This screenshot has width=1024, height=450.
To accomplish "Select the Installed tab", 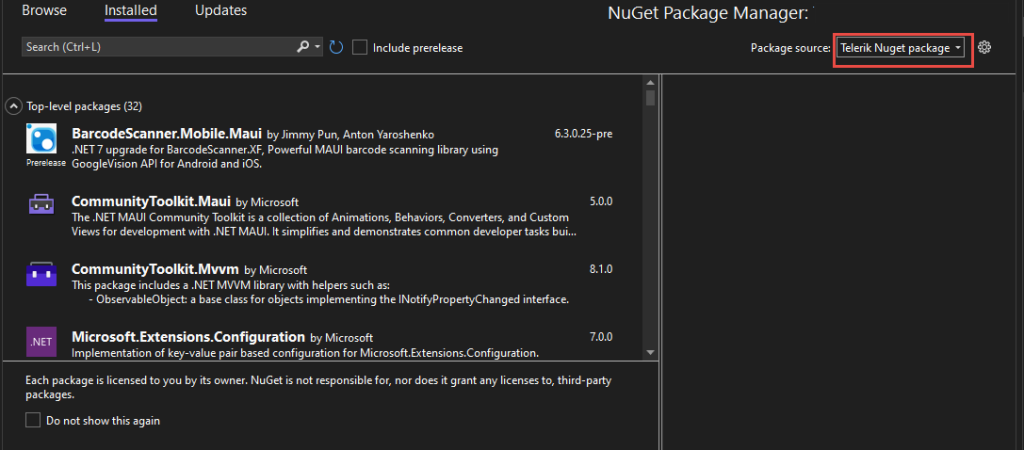I will click(131, 11).
